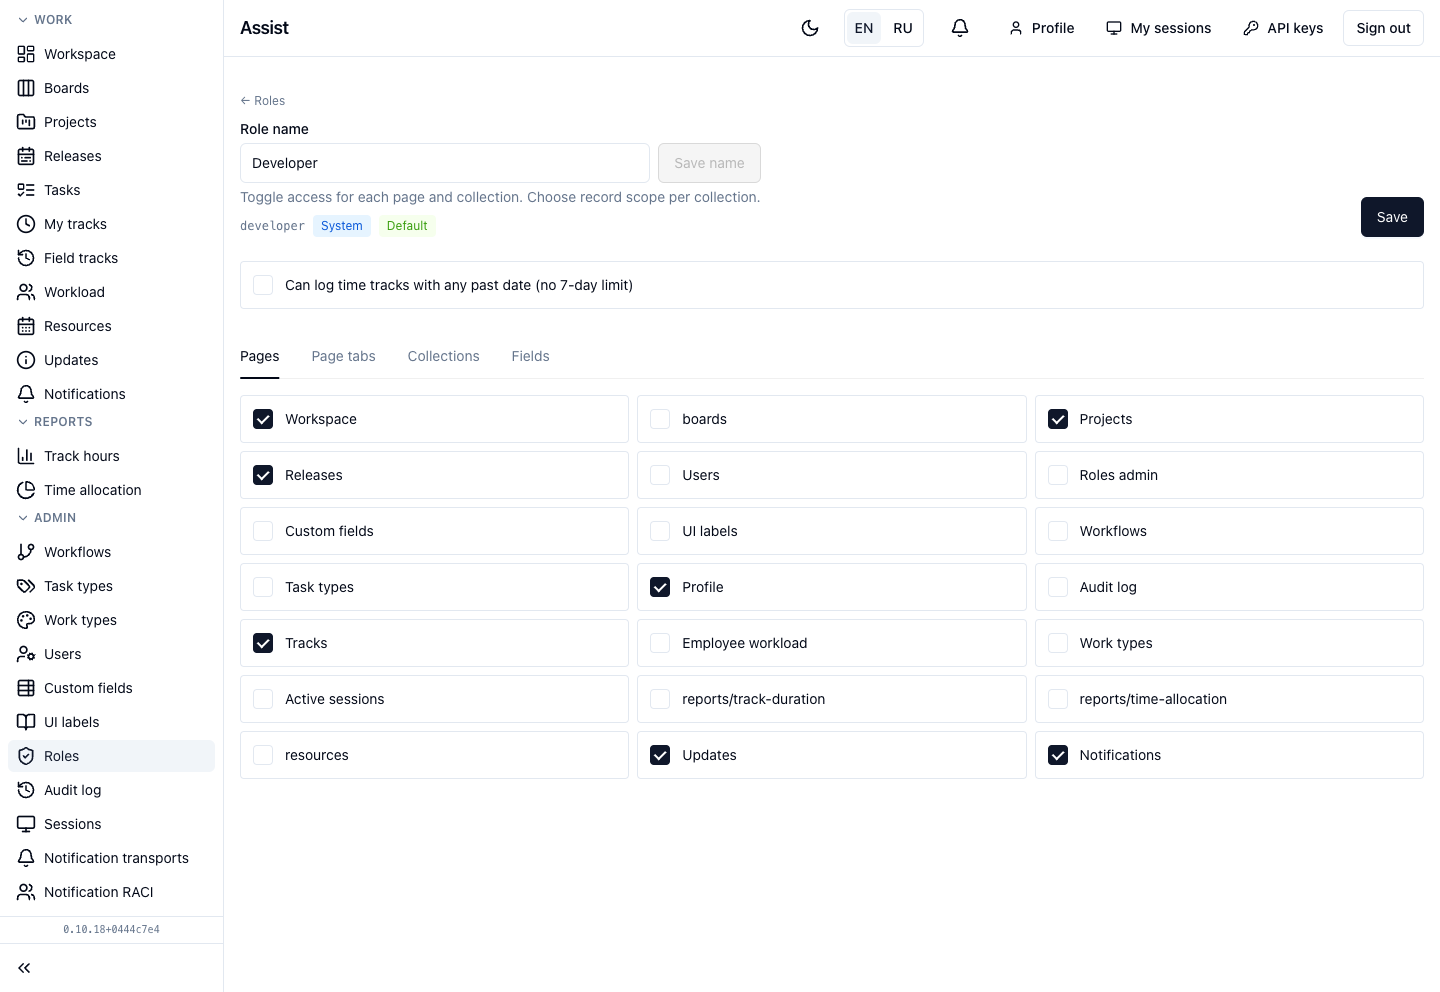1440x992 pixels.
Task: Collapse the REPORTS sidebar section
Action: pos(55,422)
